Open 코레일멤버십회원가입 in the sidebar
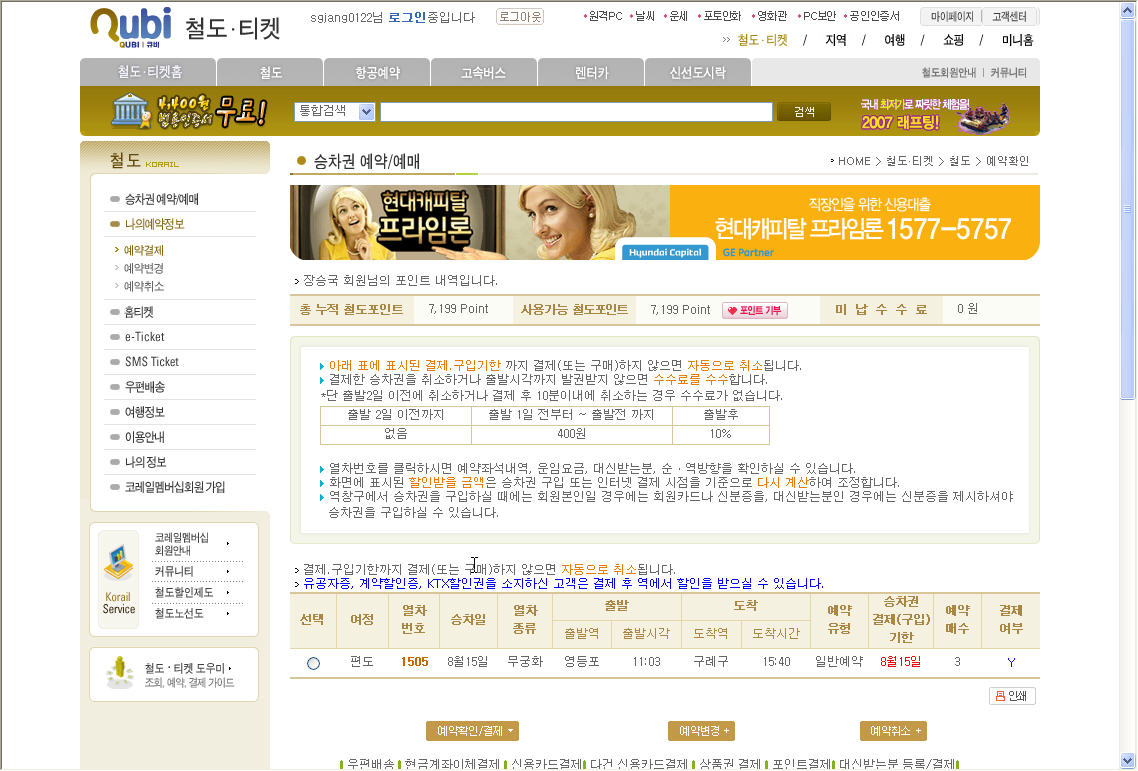Viewport: 1138px width, 771px height. tap(174, 487)
